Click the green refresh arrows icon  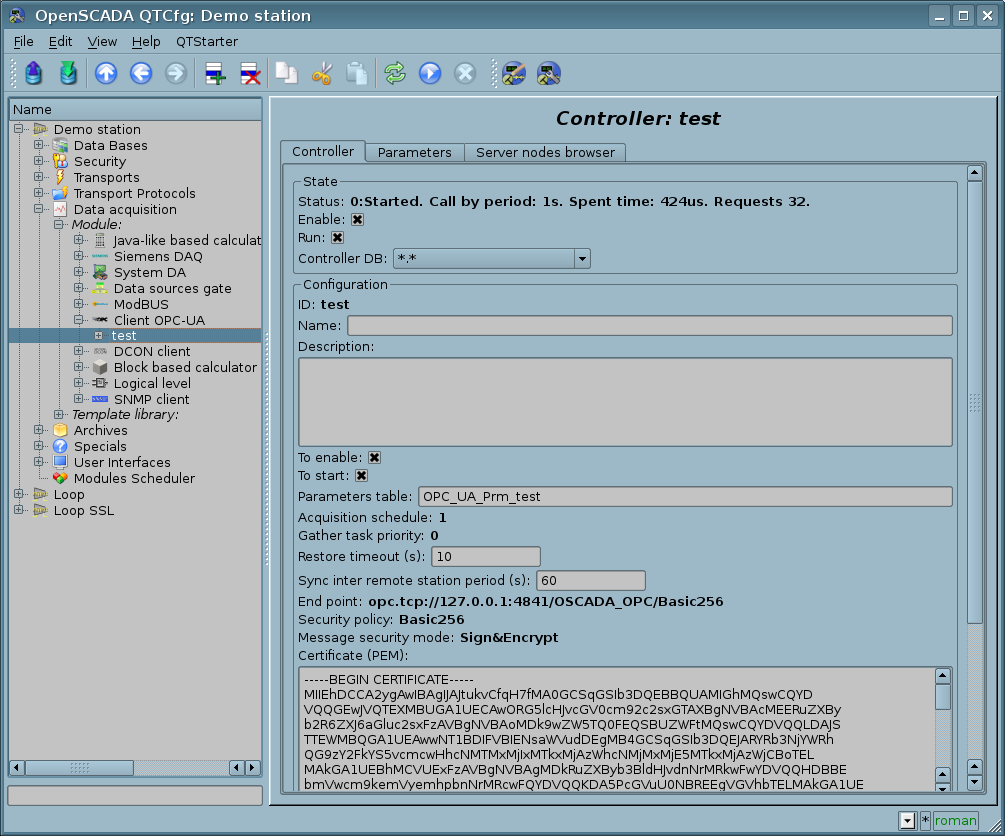coord(395,73)
